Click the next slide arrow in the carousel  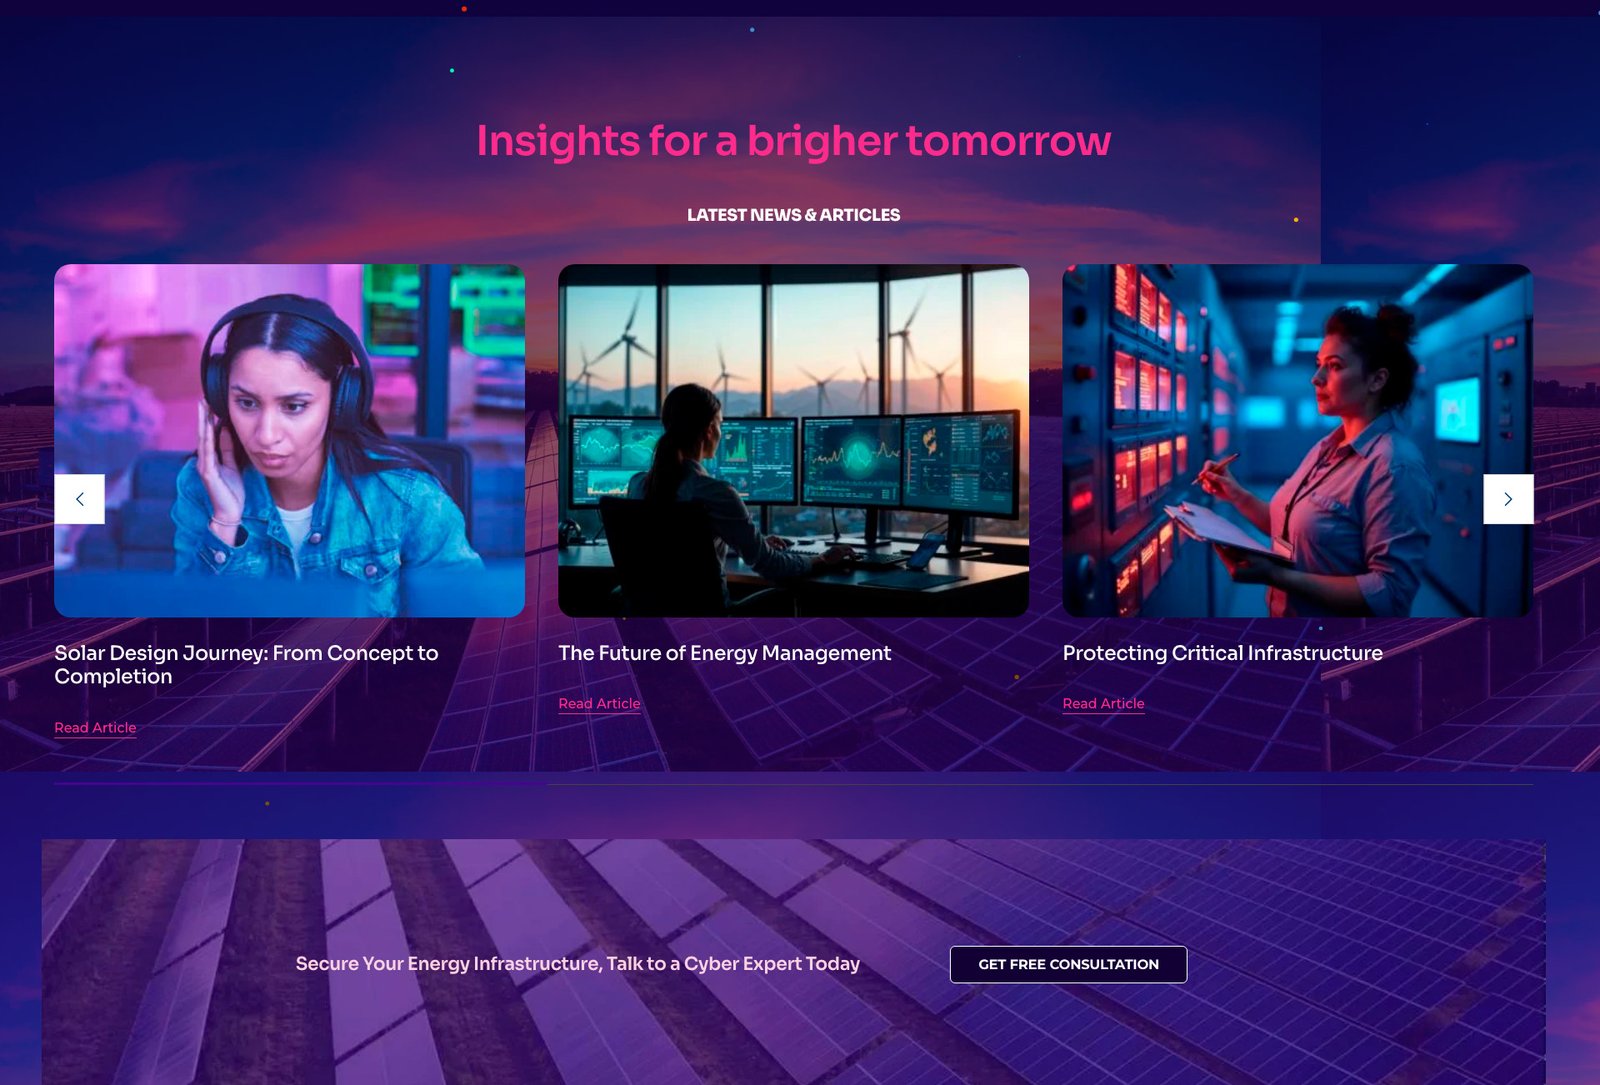[1507, 499]
